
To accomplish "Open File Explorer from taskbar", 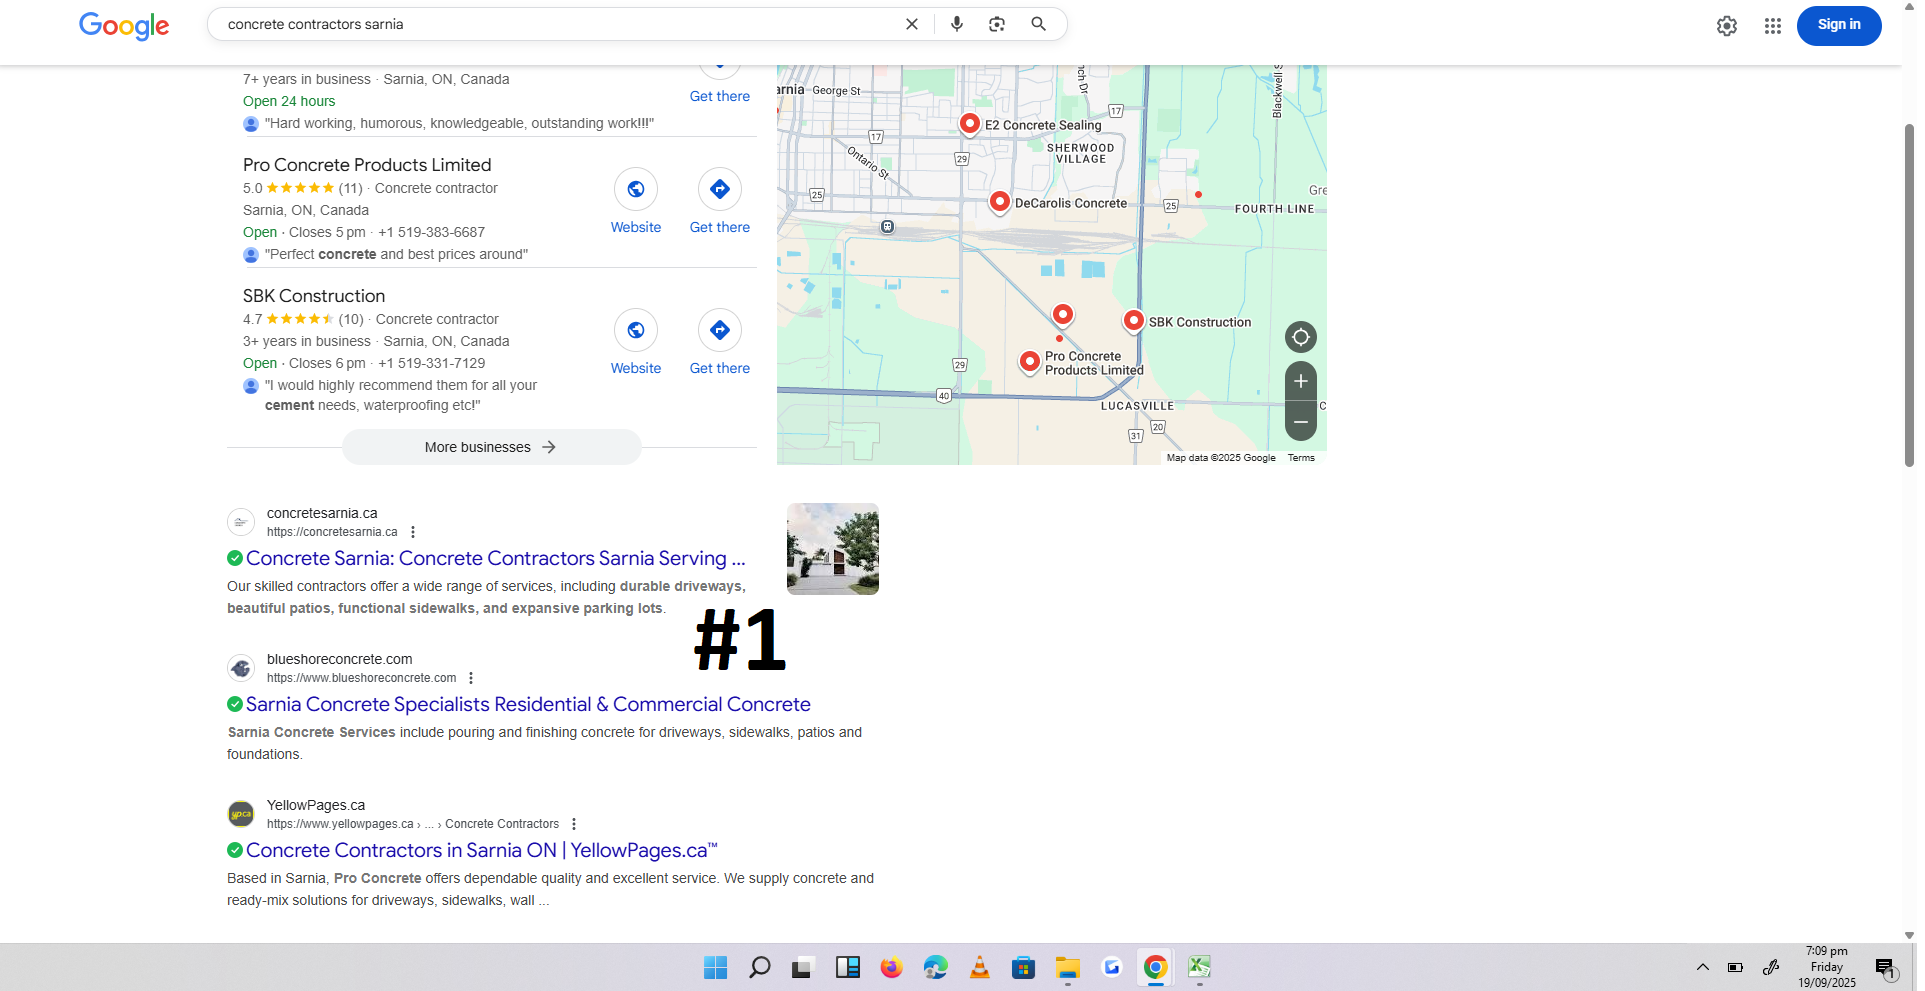I will tap(1067, 967).
